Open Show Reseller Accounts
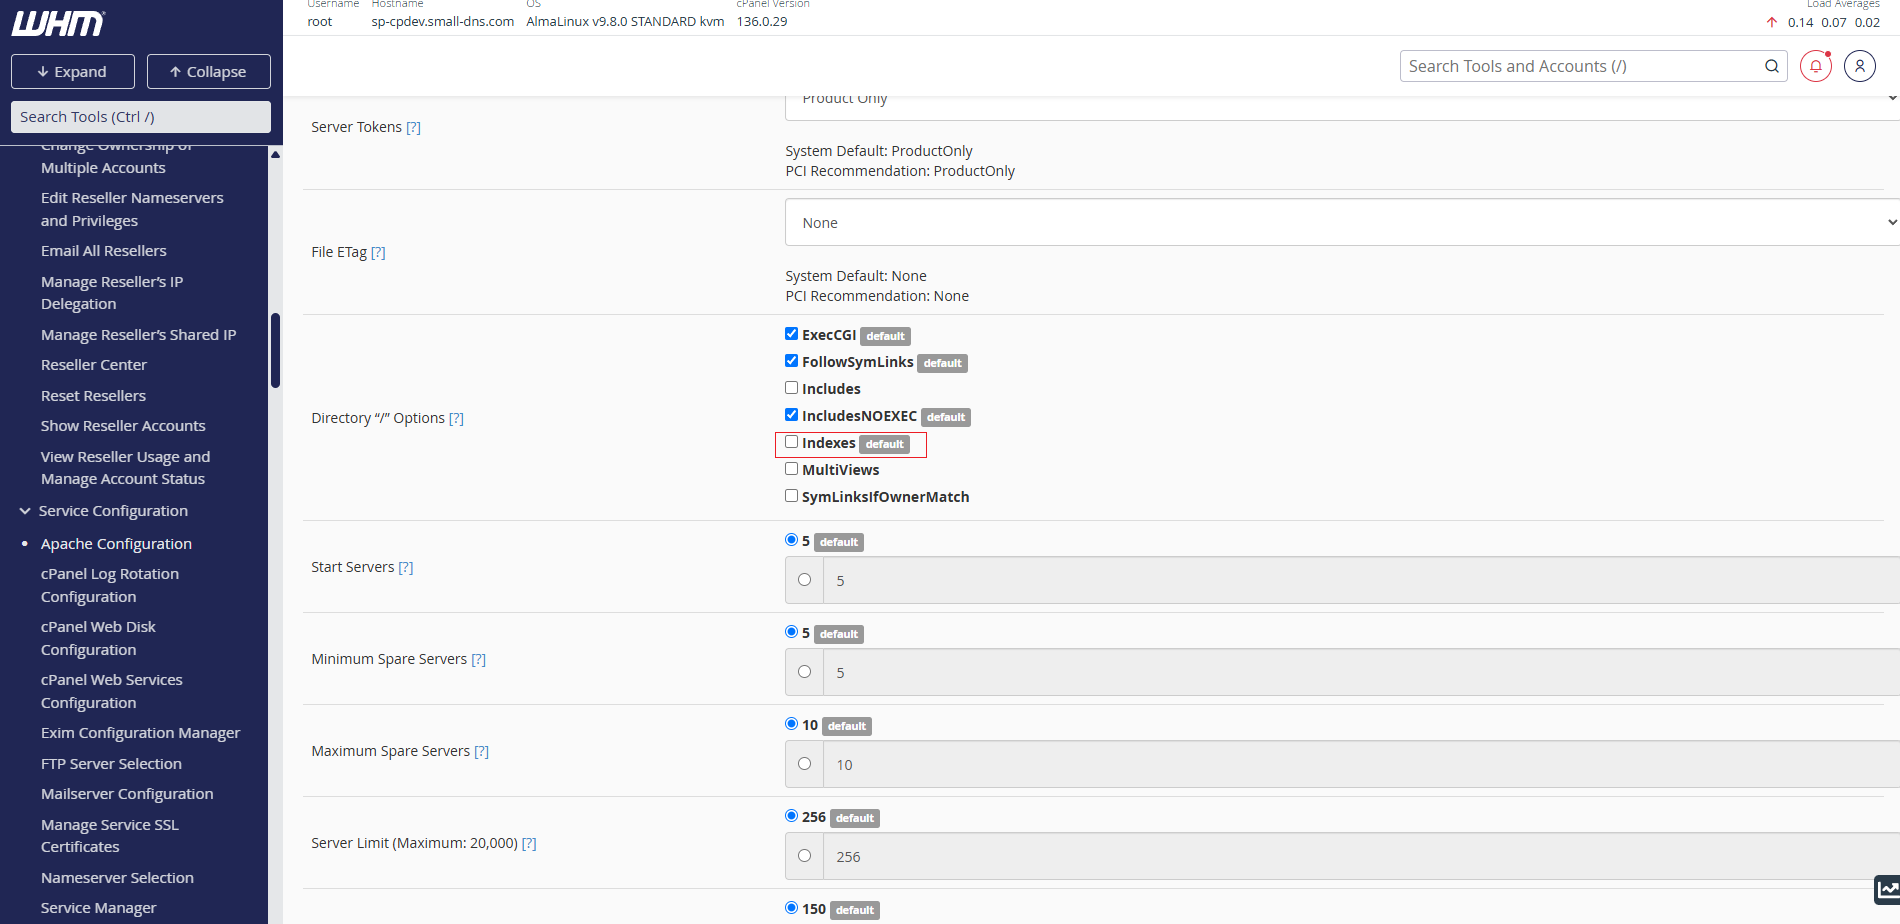Viewport: 1900px width, 924px height. [123, 426]
